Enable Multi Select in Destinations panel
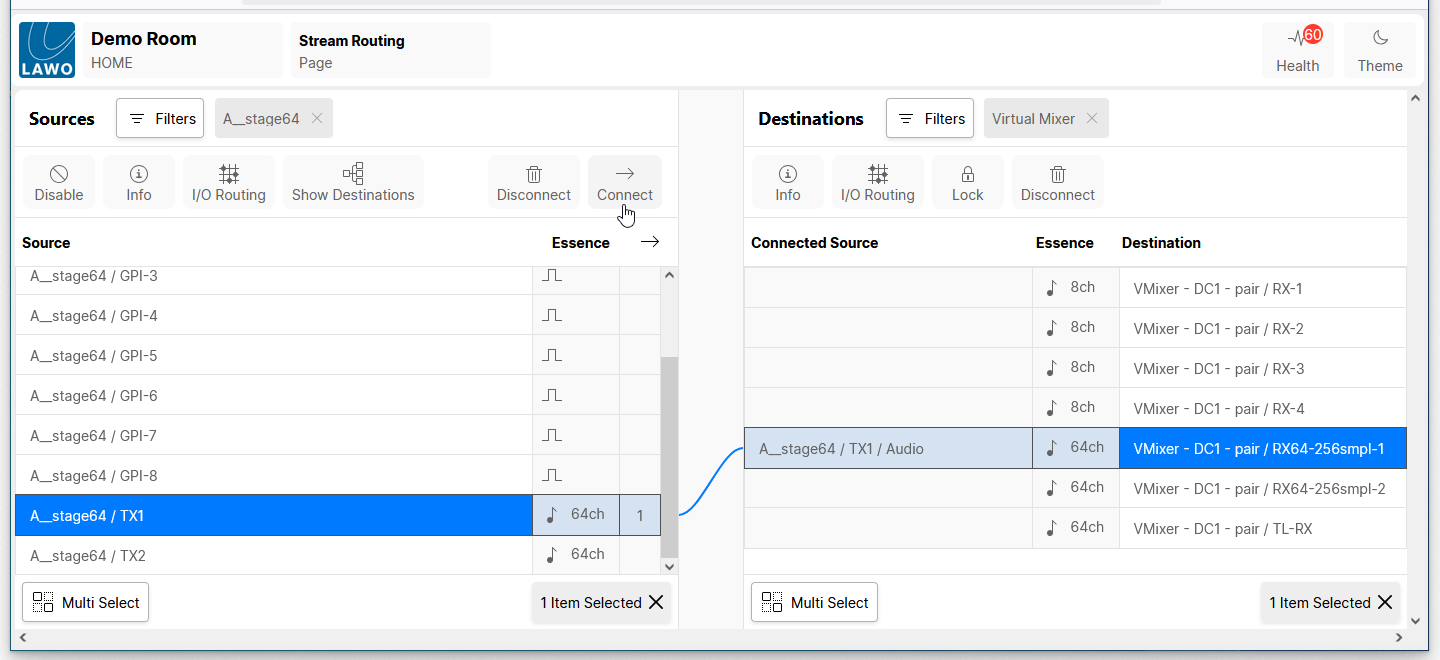The width and height of the screenshot is (1440, 660). 814,602
